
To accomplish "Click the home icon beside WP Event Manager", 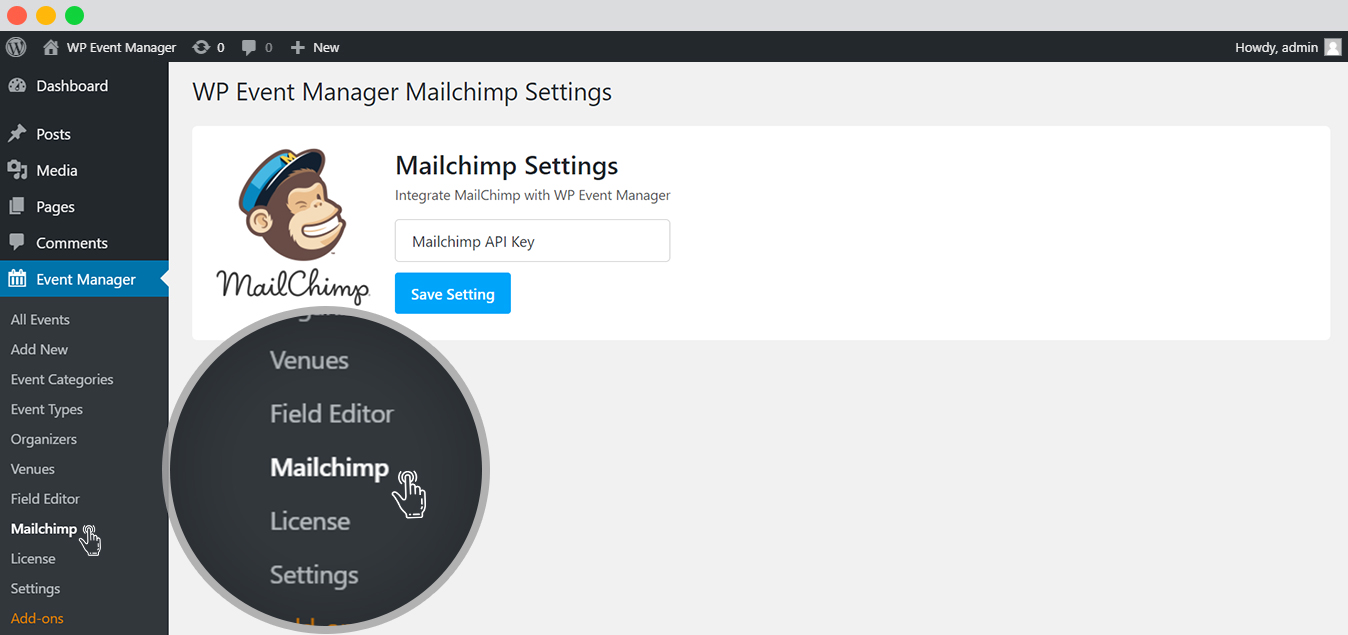I will pyautogui.click(x=50, y=47).
